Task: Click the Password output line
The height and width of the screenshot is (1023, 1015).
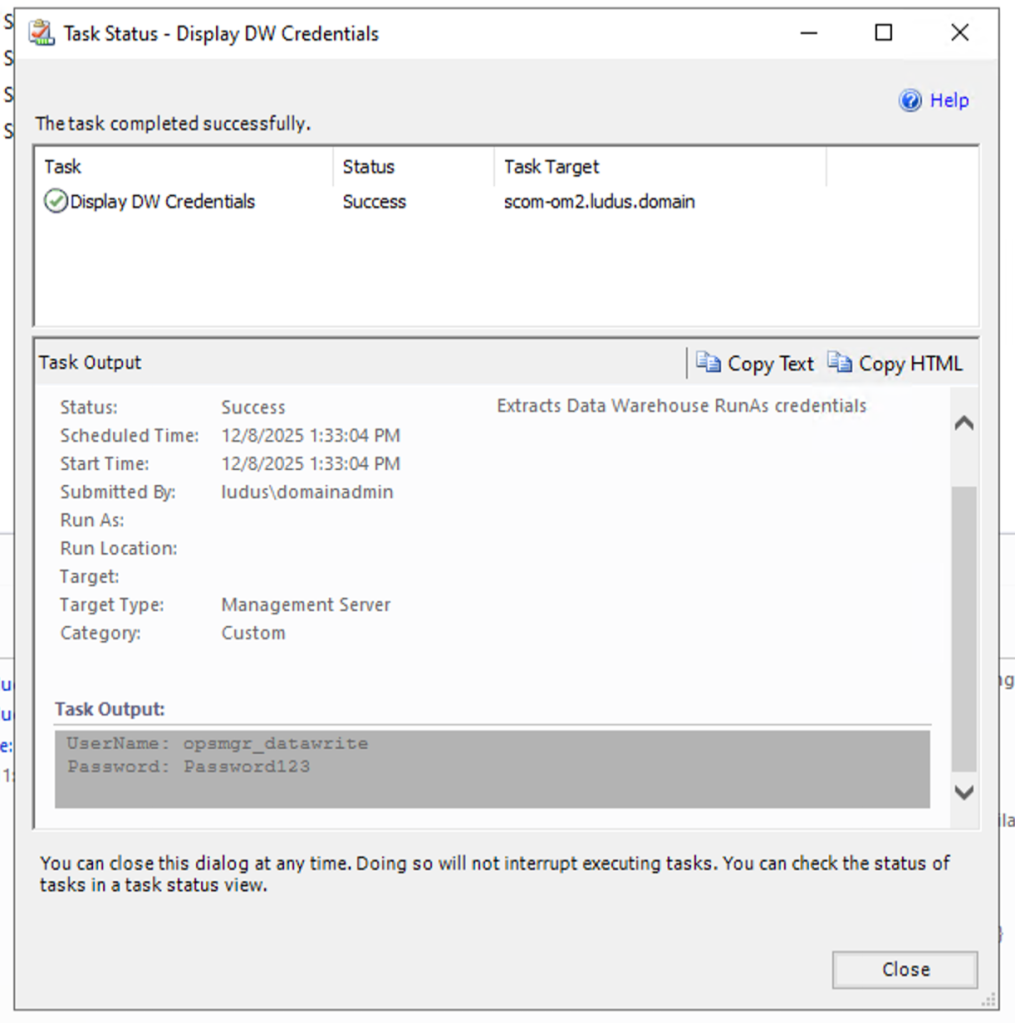Action: pyautogui.click(x=189, y=767)
